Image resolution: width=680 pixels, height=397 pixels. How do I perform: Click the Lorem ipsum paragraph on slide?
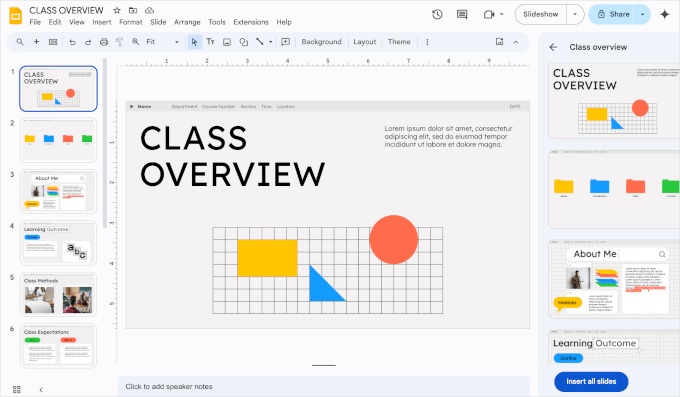(x=448, y=137)
